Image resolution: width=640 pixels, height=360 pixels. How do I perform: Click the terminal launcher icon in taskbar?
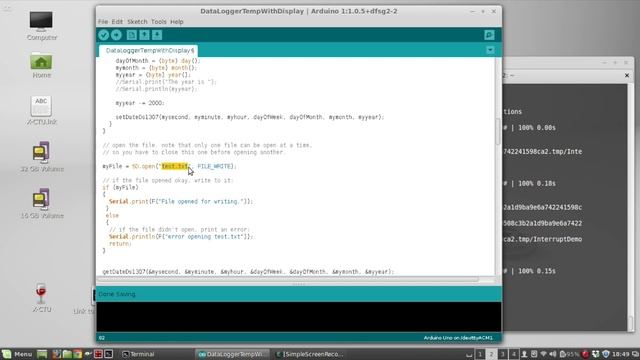[109, 354]
